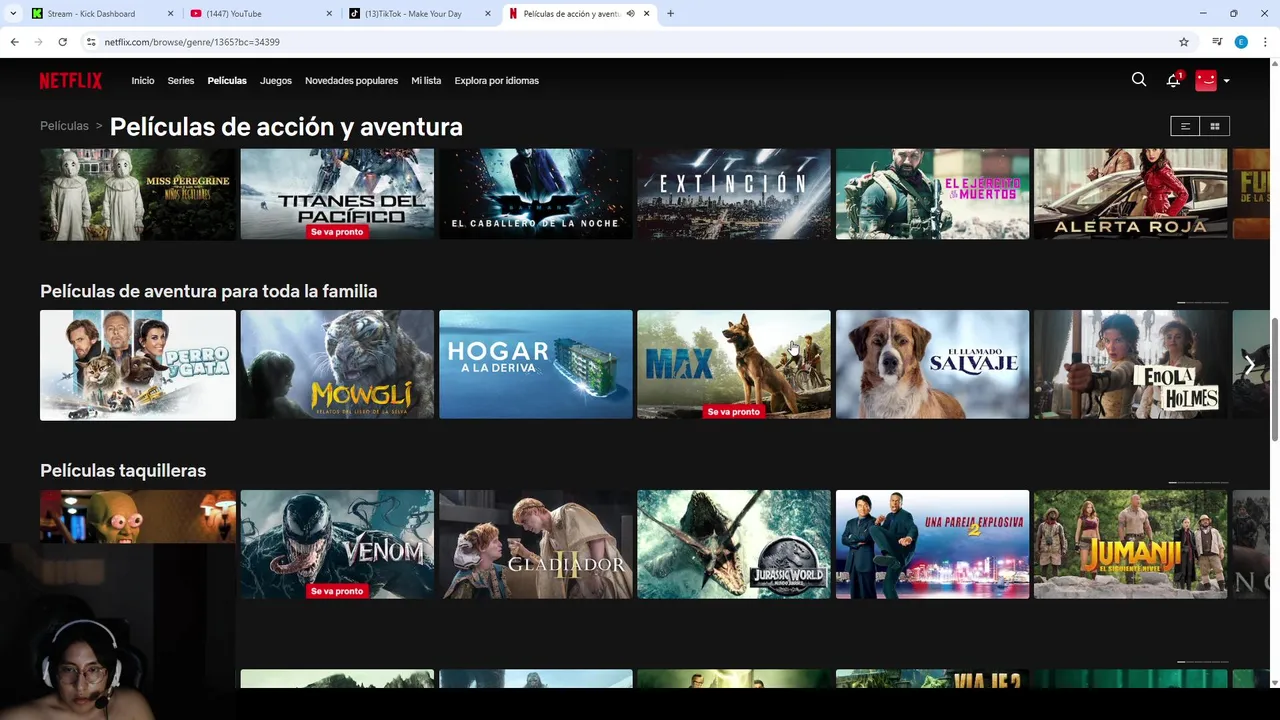Open El Ejército de los Muertos thumbnail
This screenshot has height=720, width=1280.
pos(932,194)
